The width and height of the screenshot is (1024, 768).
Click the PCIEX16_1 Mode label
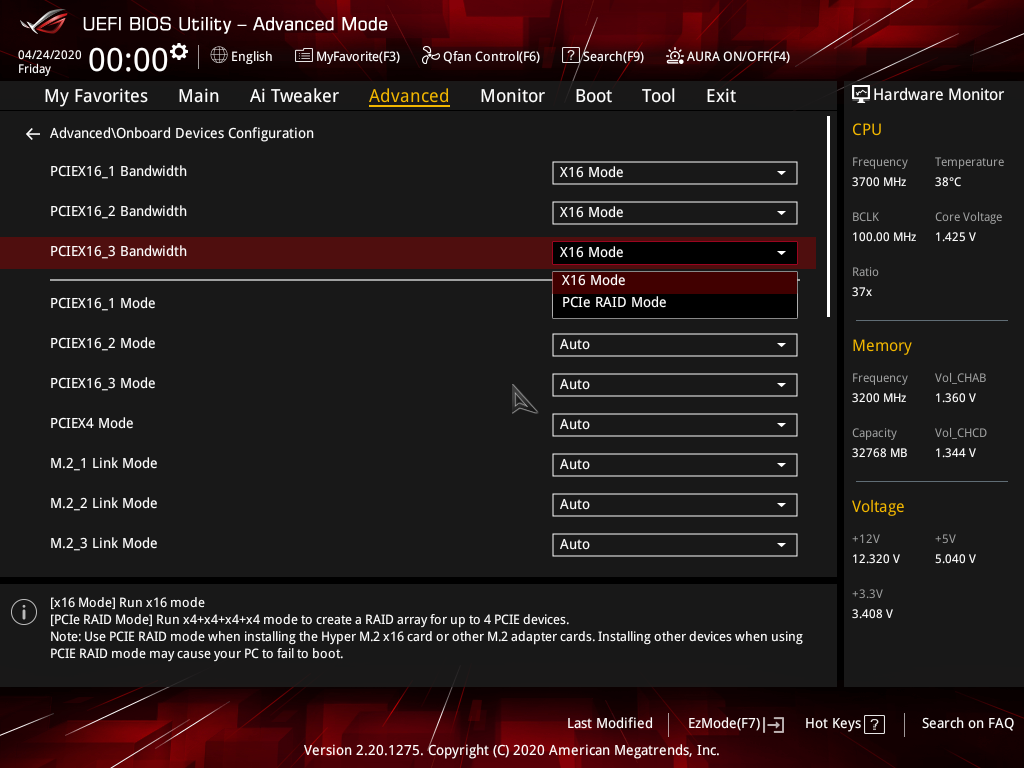(x=103, y=304)
